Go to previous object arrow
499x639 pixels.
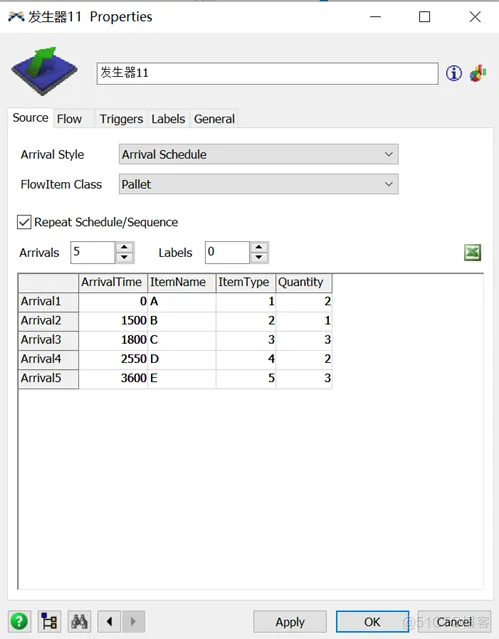(x=109, y=621)
